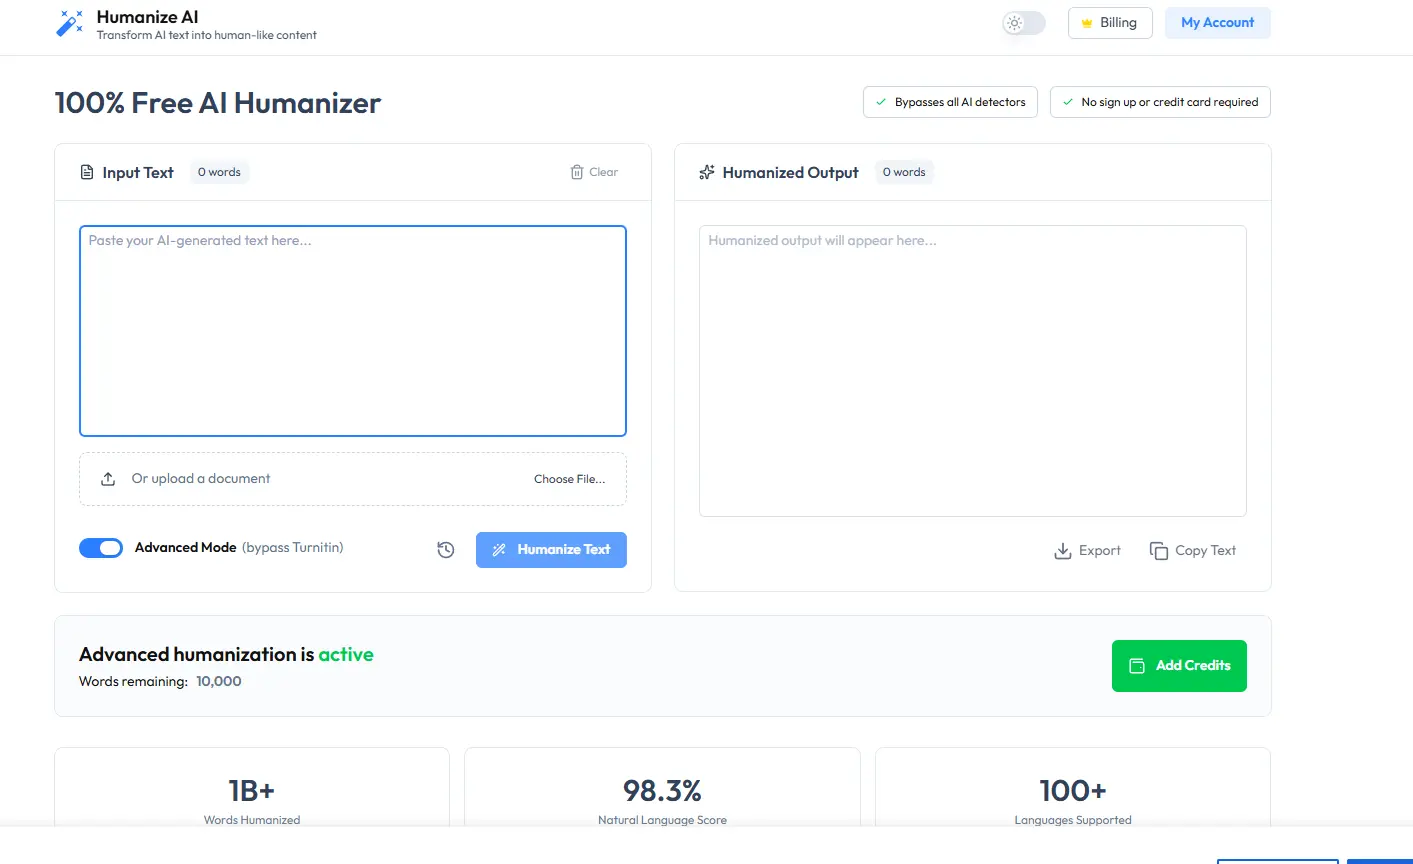Click the Advanced humanization is active text
Viewport: 1413px width, 864px height.
click(226, 655)
